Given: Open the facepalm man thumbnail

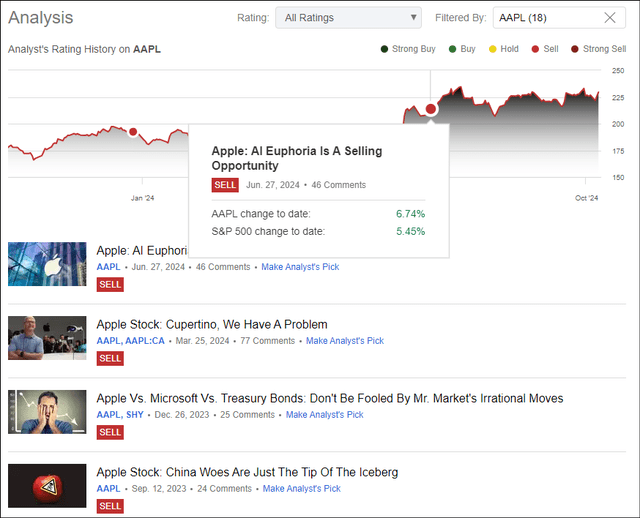Looking at the screenshot, I should click(47, 411).
